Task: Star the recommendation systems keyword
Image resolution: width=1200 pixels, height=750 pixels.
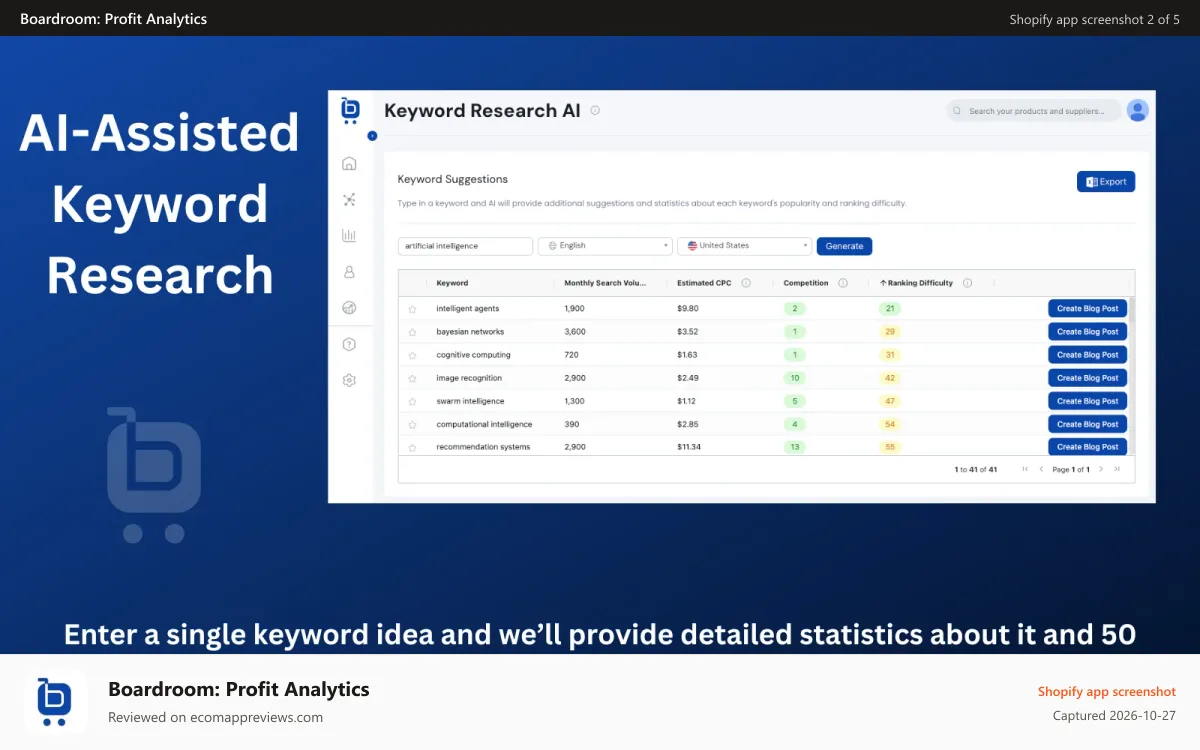Action: [x=412, y=447]
